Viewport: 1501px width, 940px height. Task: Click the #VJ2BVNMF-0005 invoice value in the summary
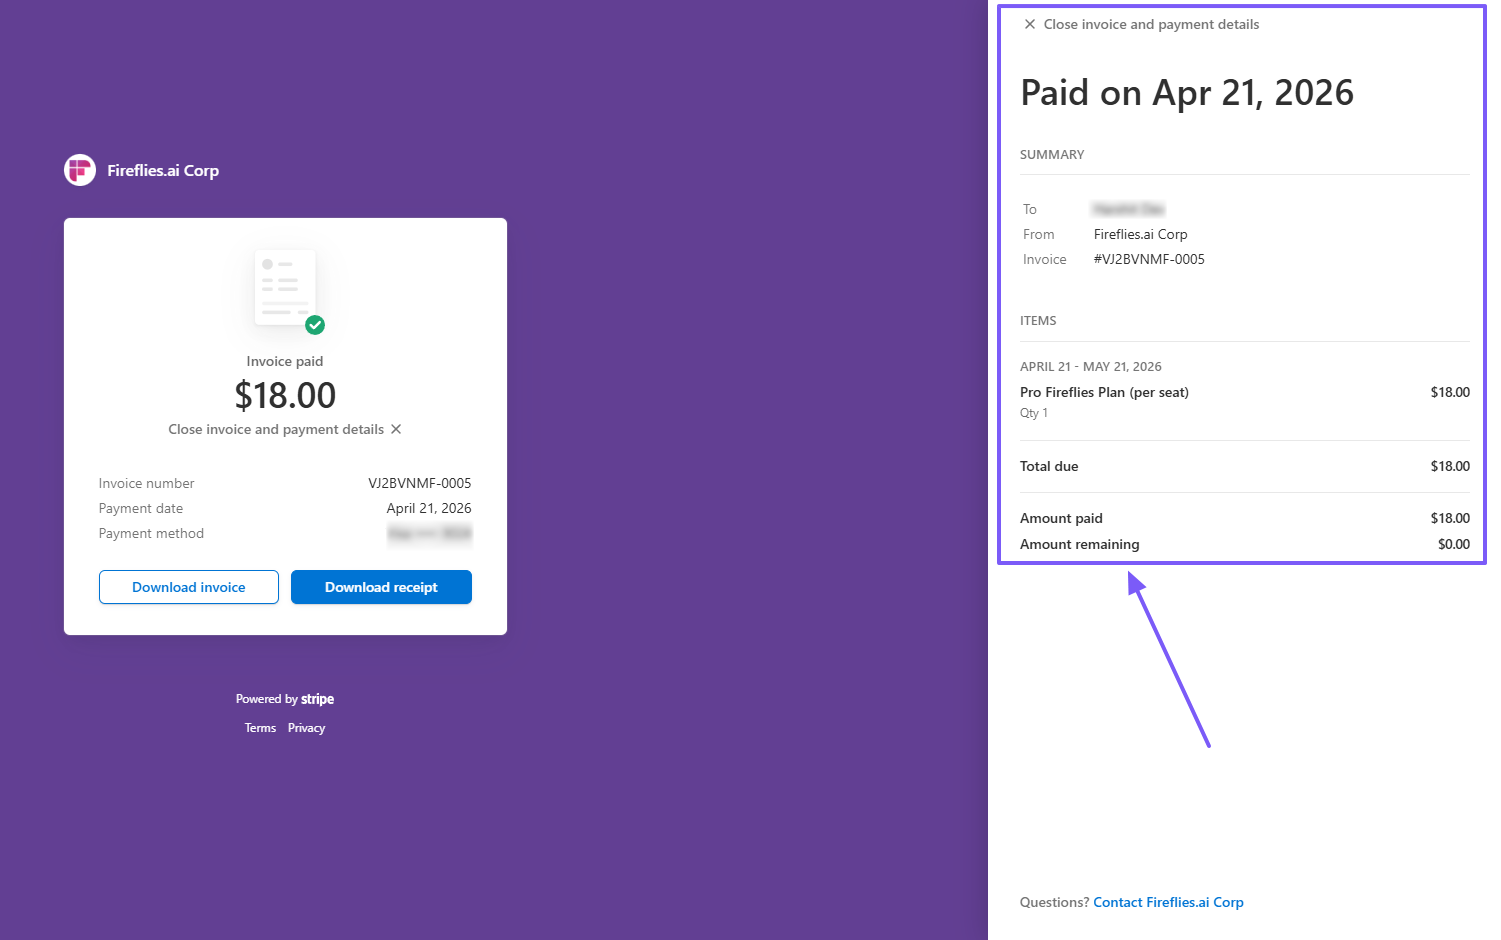(1149, 259)
